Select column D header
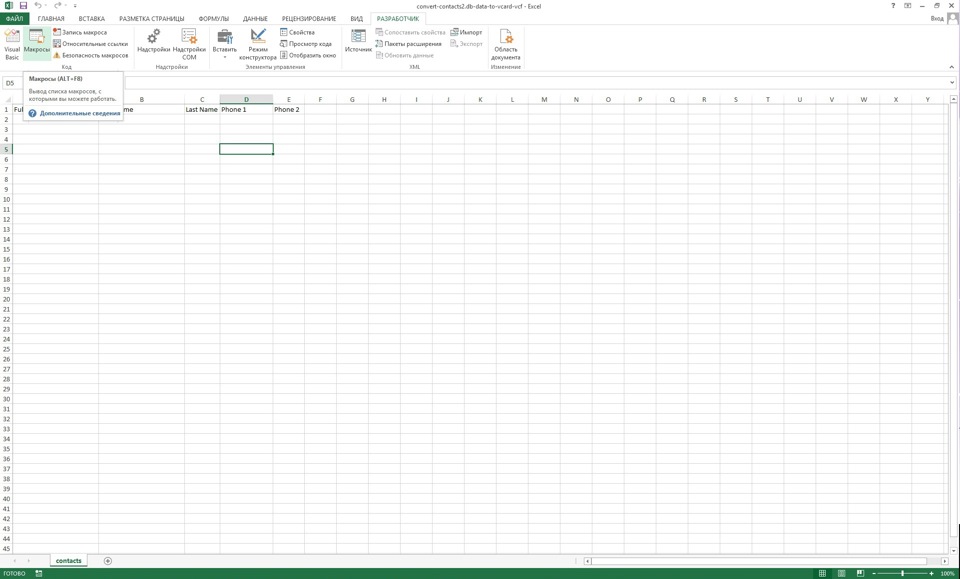This screenshot has height=579, width=960. point(246,99)
